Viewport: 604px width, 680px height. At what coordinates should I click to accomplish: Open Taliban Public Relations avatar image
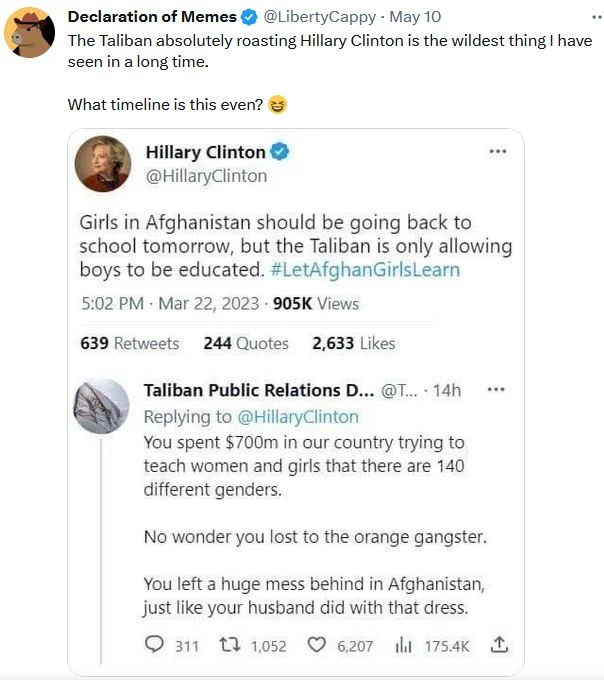tap(101, 406)
